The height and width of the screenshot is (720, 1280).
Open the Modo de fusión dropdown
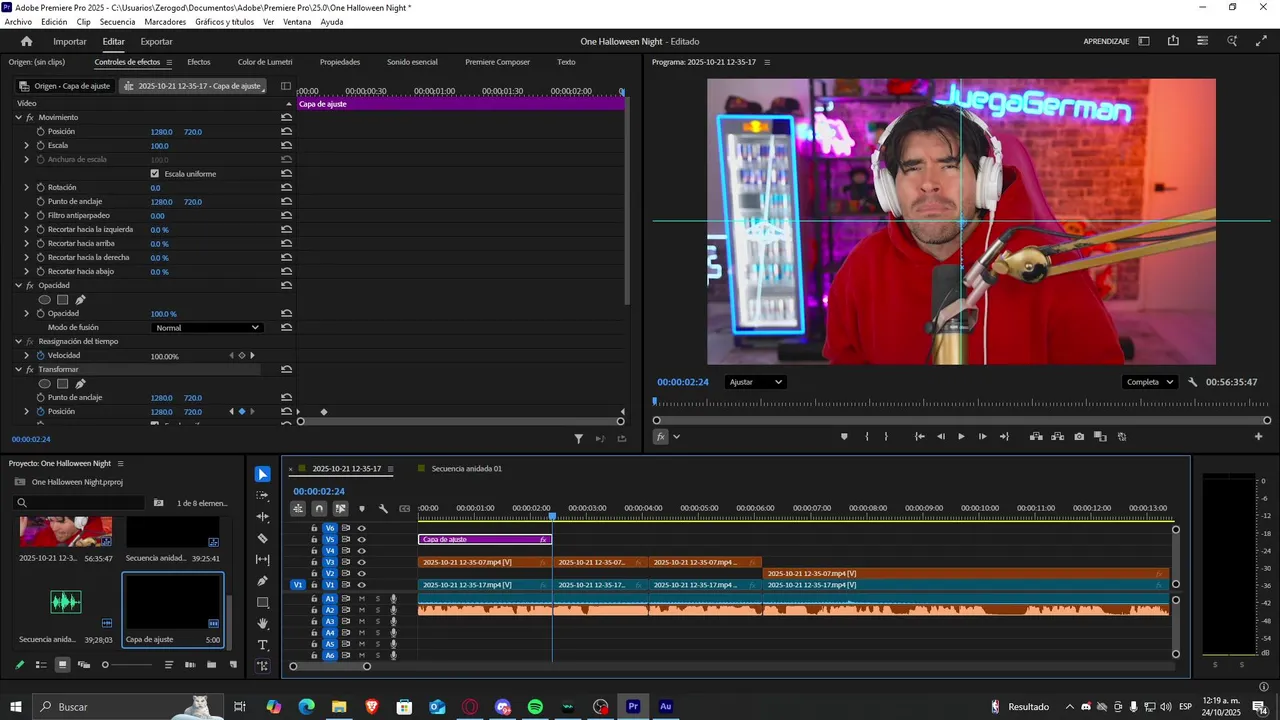tap(207, 327)
